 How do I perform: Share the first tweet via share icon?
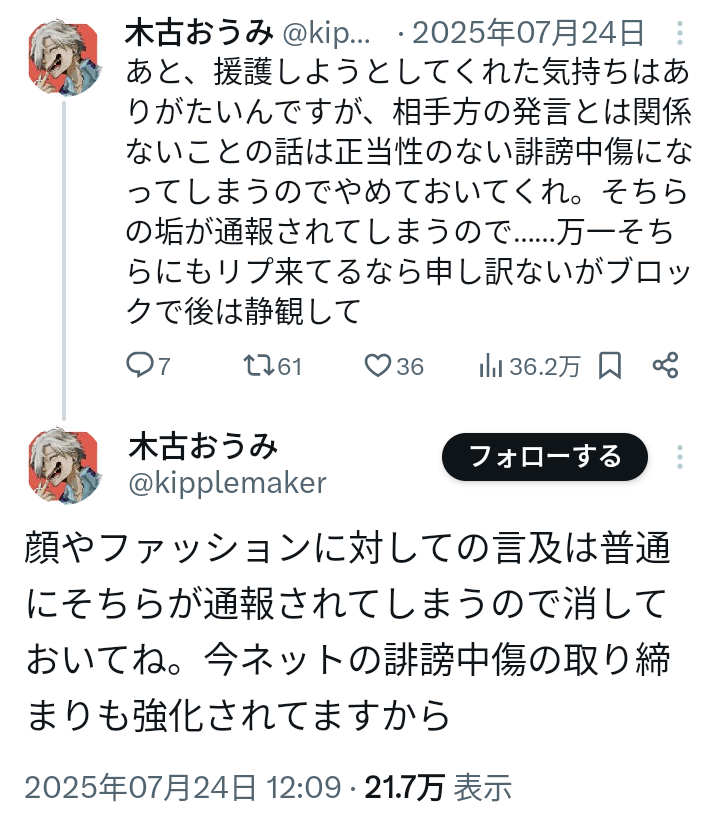point(665,367)
